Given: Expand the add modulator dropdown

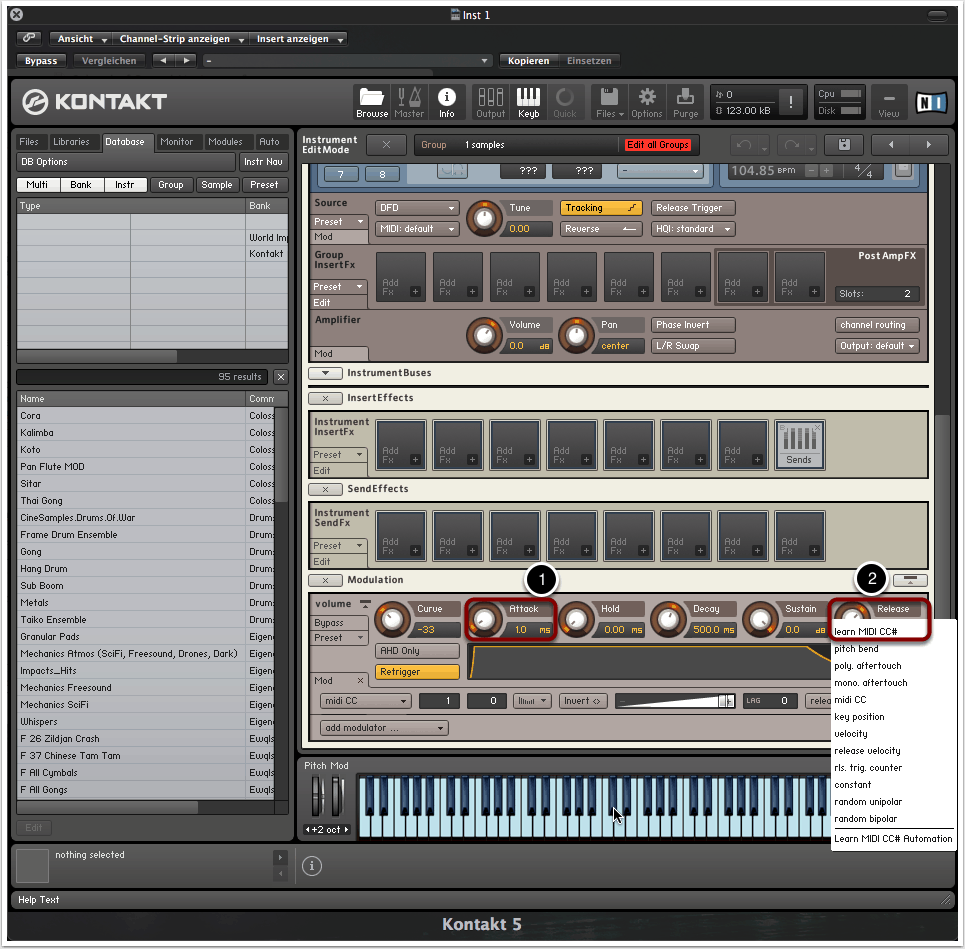Looking at the screenshot, I should click(384, 728).
